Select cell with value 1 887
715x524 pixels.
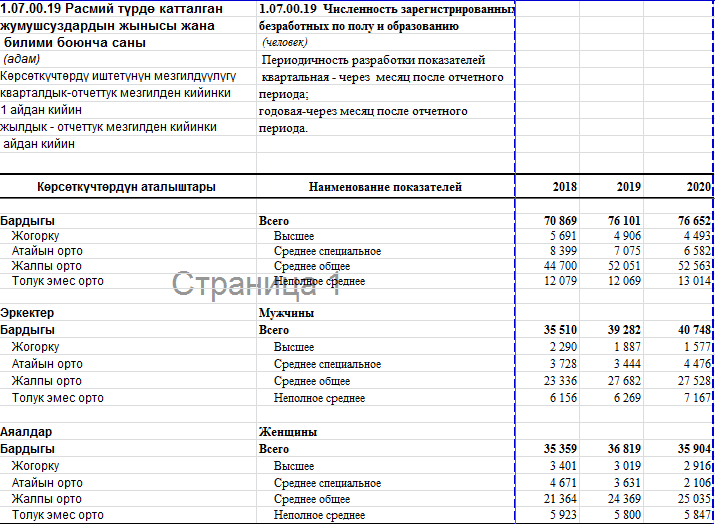tap(611, 347)
